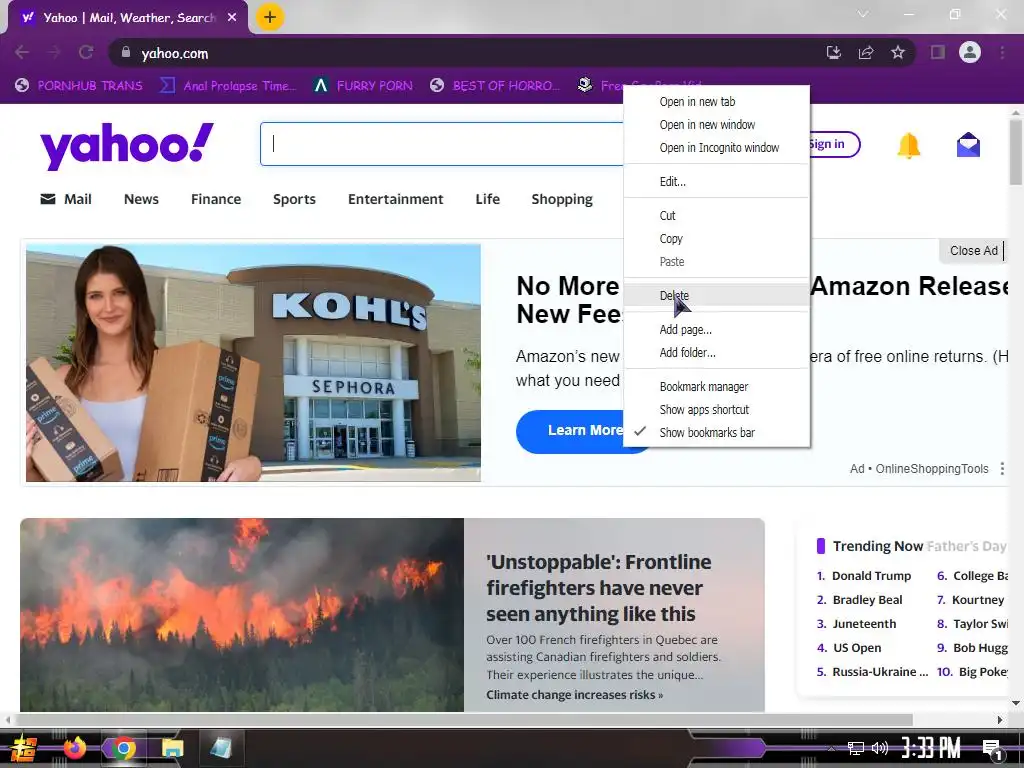Open File Explorer from the taskbar
The width and height of the screenshot is (1024, 768).
click(172, 748)
